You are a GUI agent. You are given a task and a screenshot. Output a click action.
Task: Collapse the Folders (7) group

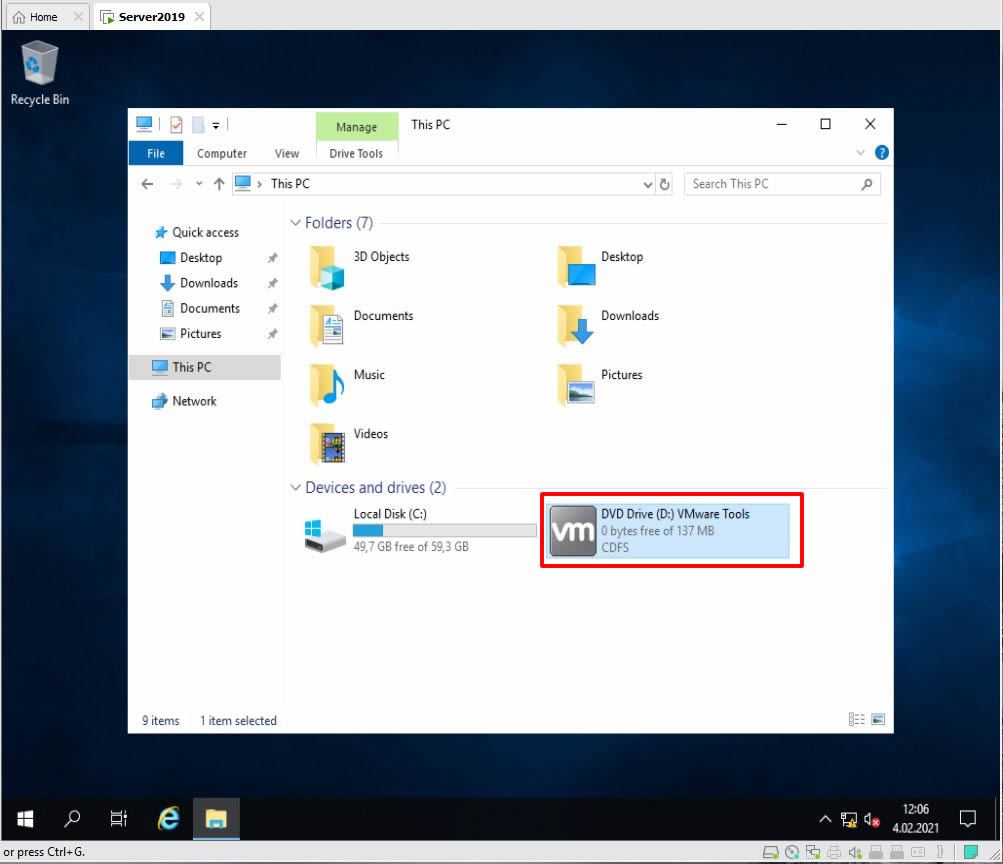tap(295, 223)
